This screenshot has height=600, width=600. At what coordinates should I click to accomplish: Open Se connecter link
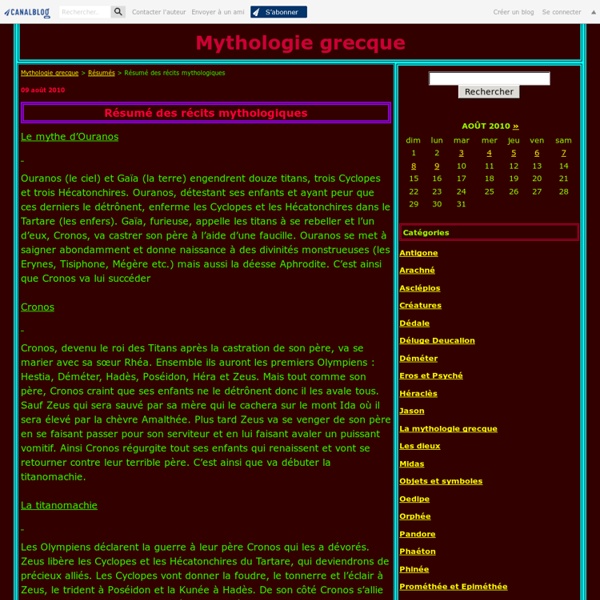[x=561, y=12]
